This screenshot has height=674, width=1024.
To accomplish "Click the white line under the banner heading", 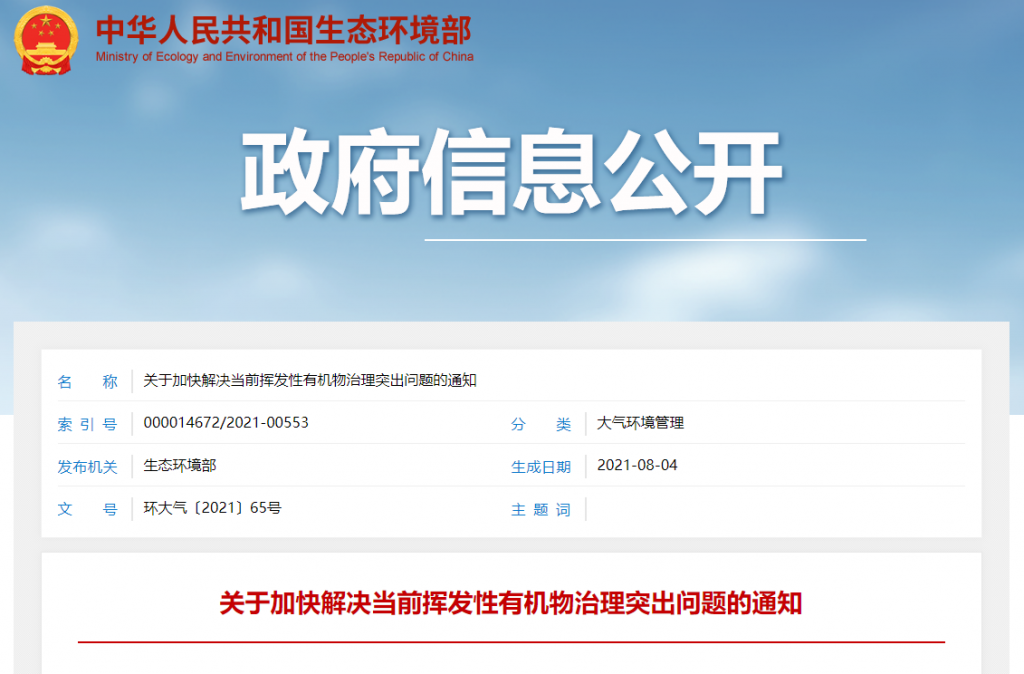I will [x=645, y=240].
